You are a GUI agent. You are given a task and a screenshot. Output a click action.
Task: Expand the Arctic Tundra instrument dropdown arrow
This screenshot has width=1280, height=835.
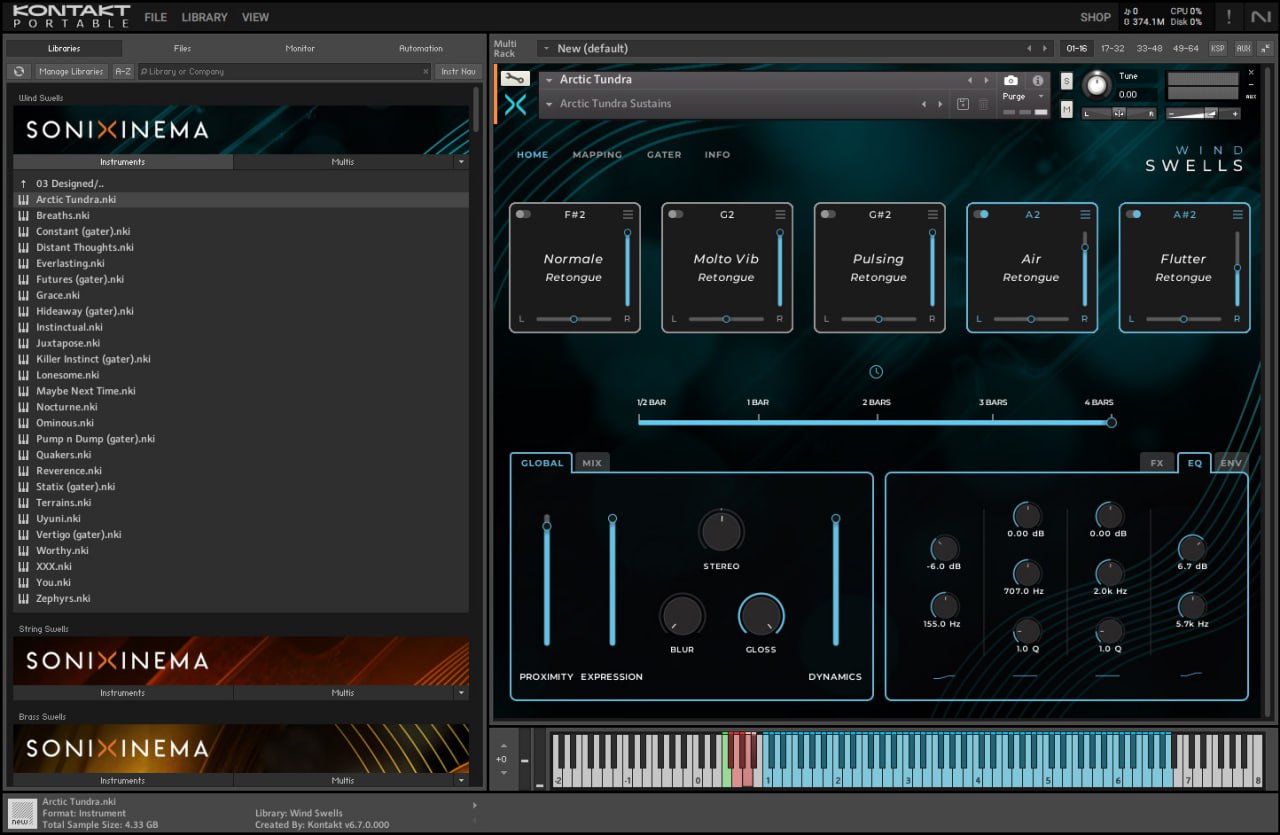(x=549, y=80)
